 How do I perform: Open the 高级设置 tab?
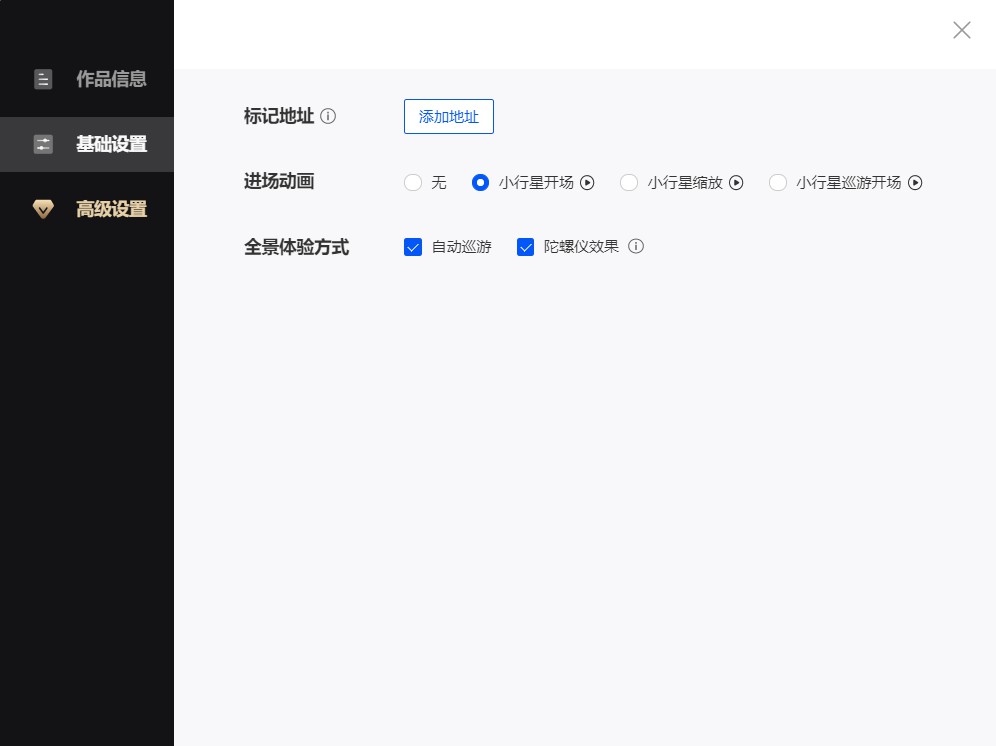pos(87,209)
